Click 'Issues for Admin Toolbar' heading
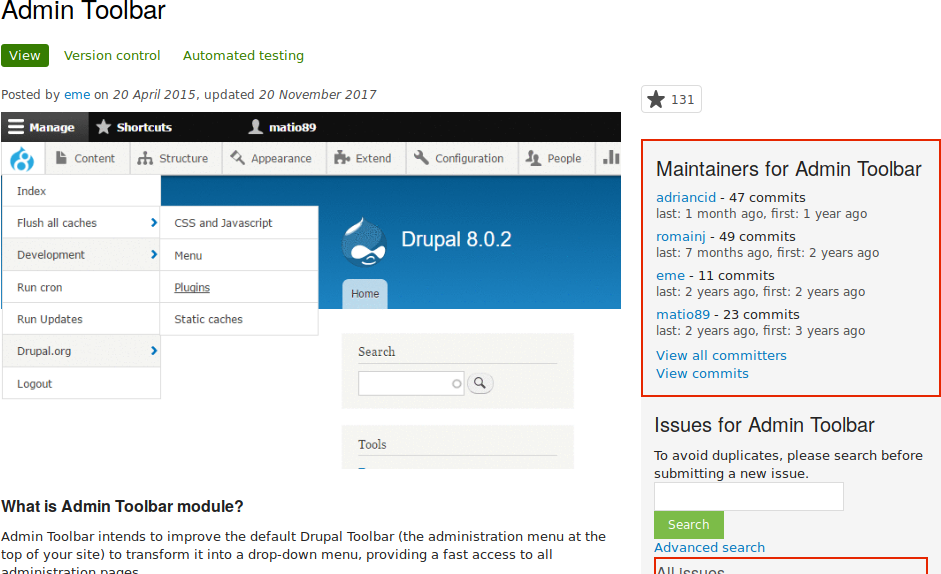941x574 pixels. click(764, 424)
